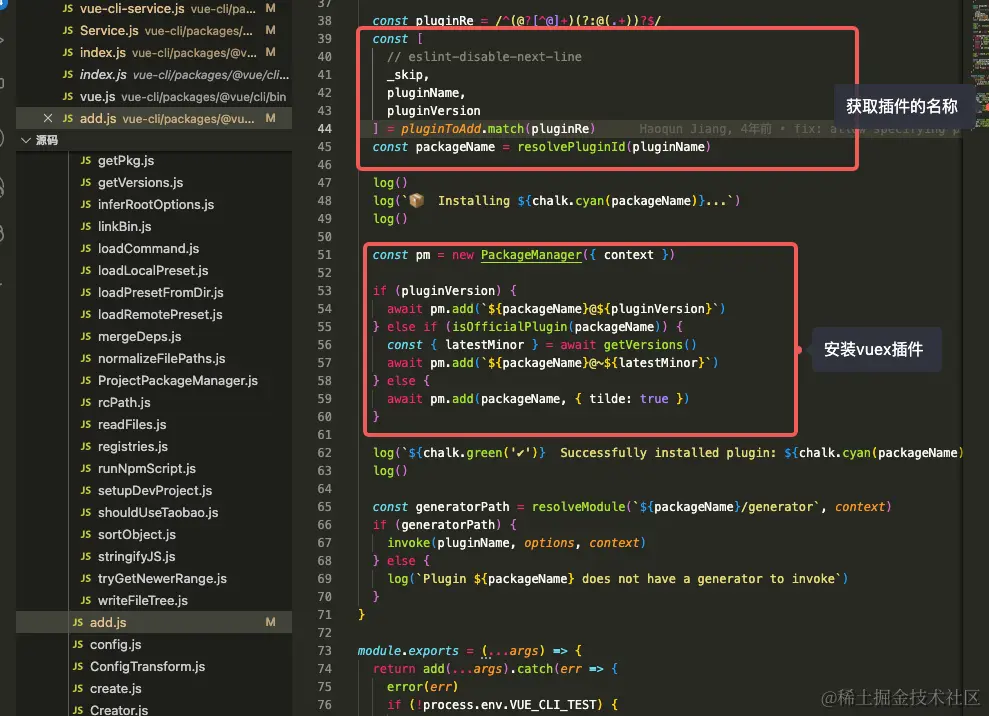Click the JS icon beside ProjectPackageManager.js

tap(86, 380)
